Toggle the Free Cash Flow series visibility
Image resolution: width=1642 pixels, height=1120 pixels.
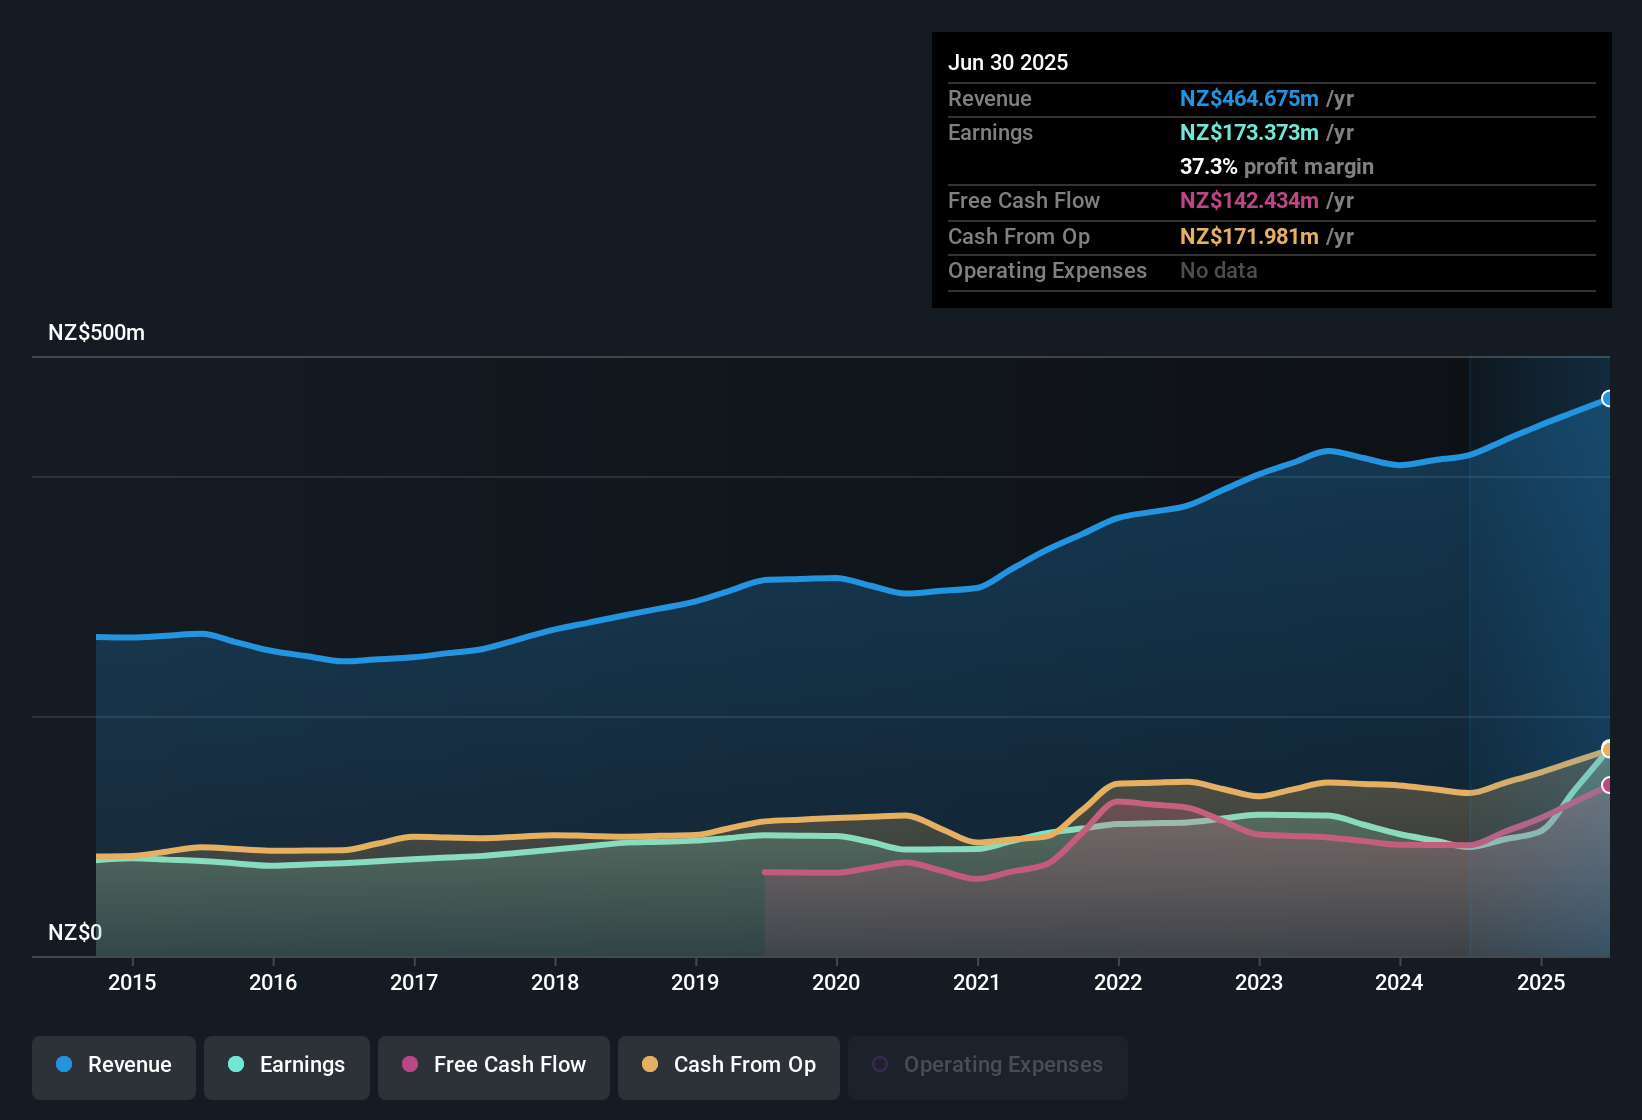(493, 1065)
